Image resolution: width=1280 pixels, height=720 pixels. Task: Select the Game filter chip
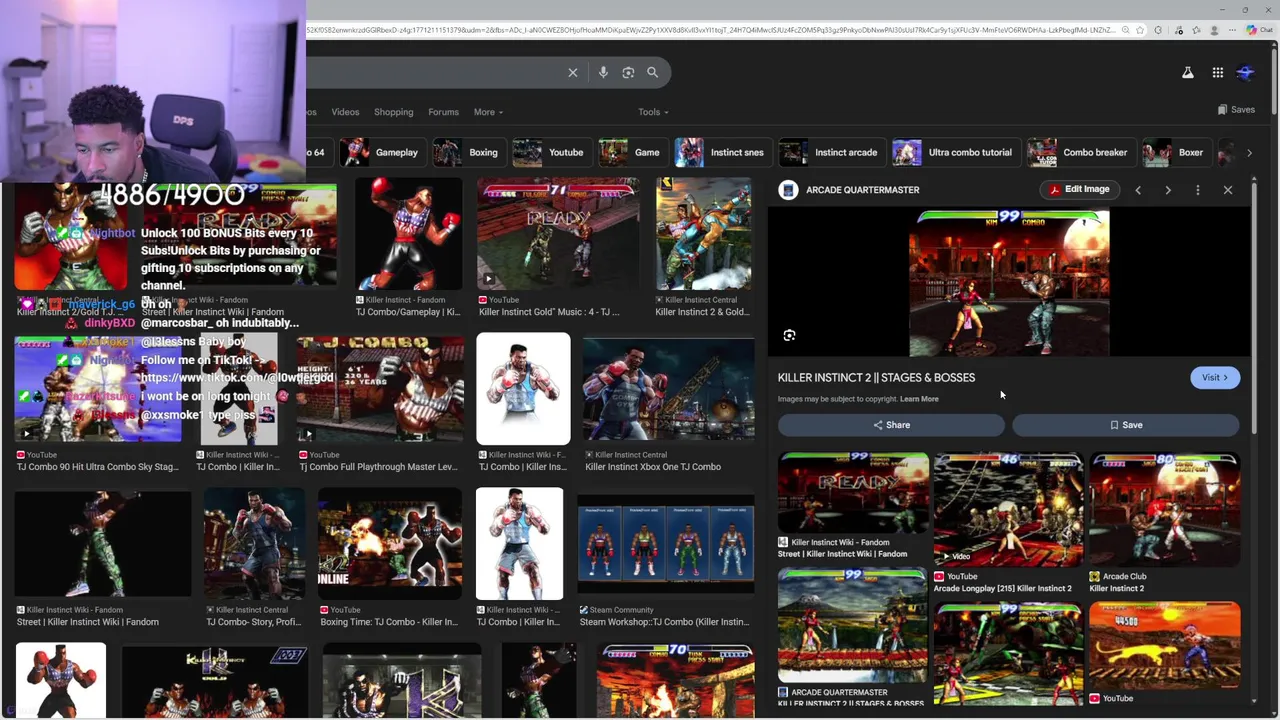coord(631,152)
